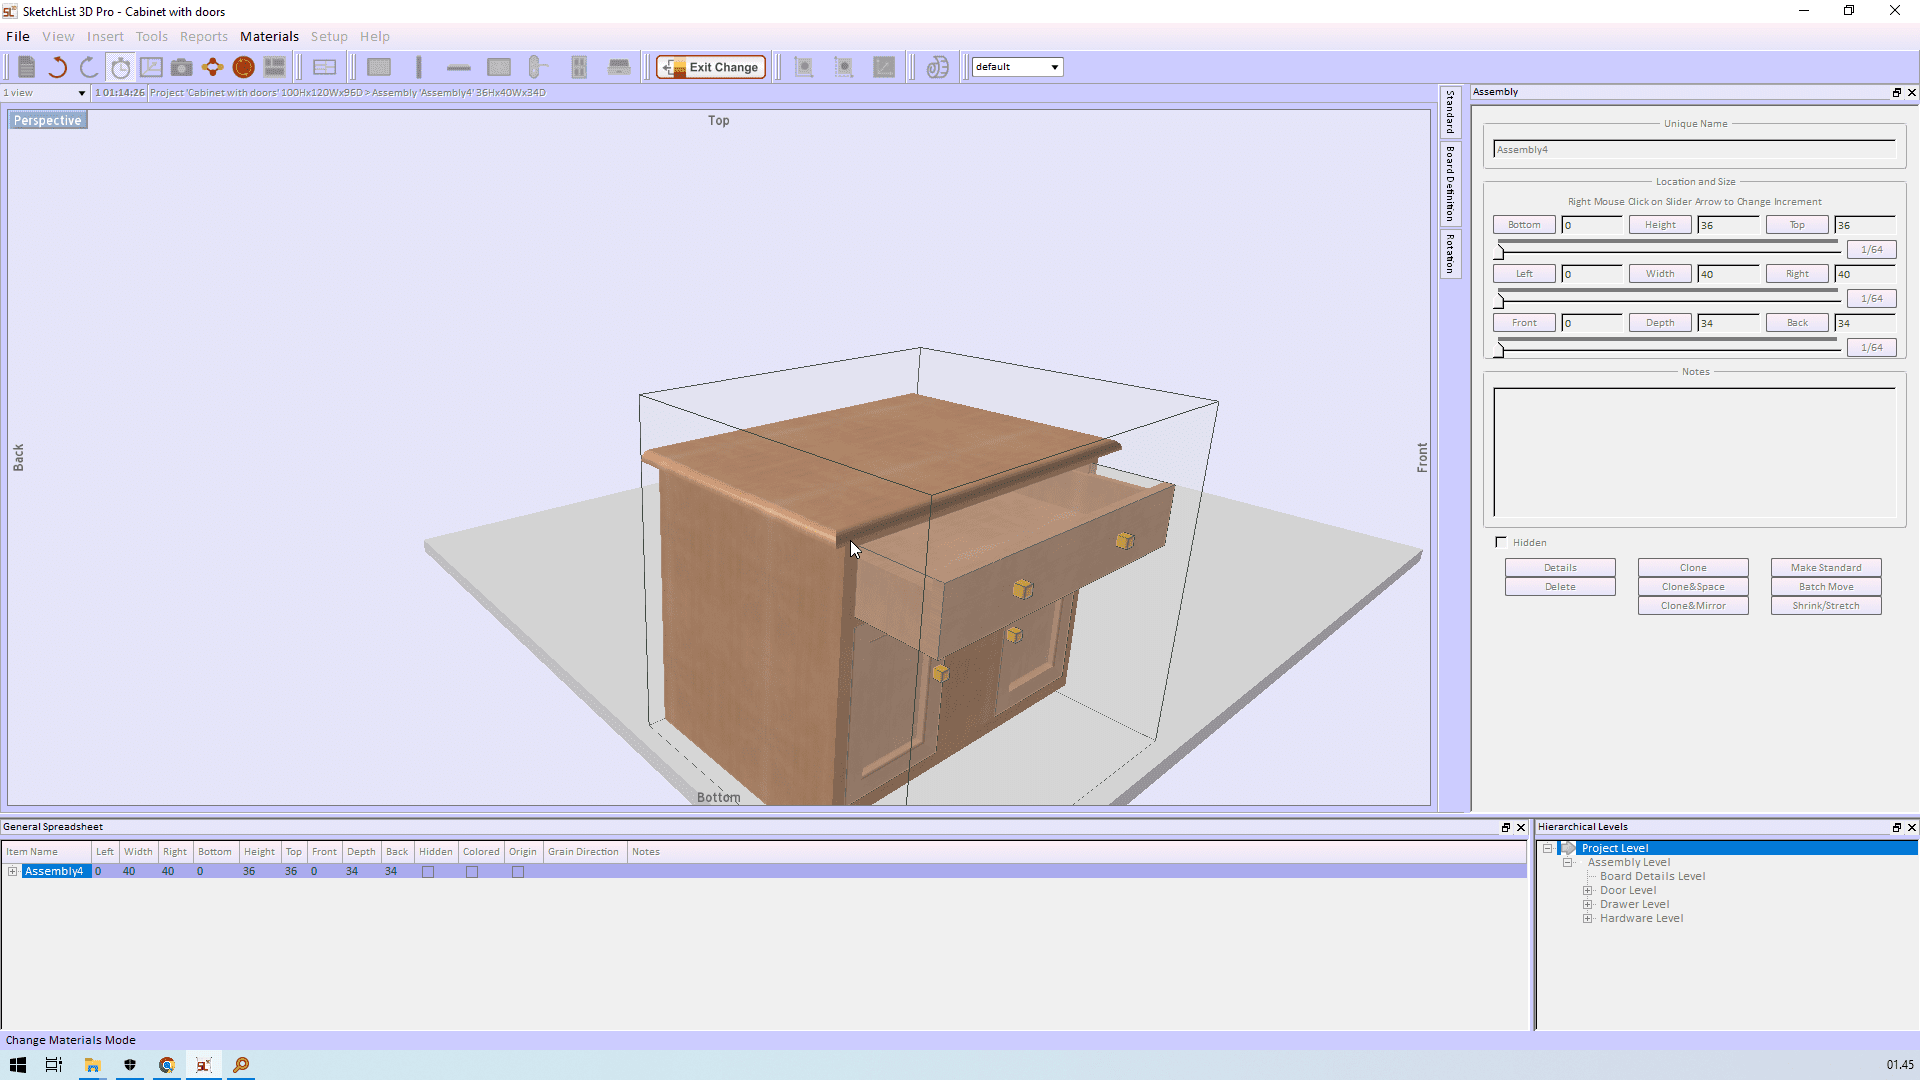Expand the Door Level tree node
The height and width of the screenshot is (1080, 1920).
coord(1587,890)
